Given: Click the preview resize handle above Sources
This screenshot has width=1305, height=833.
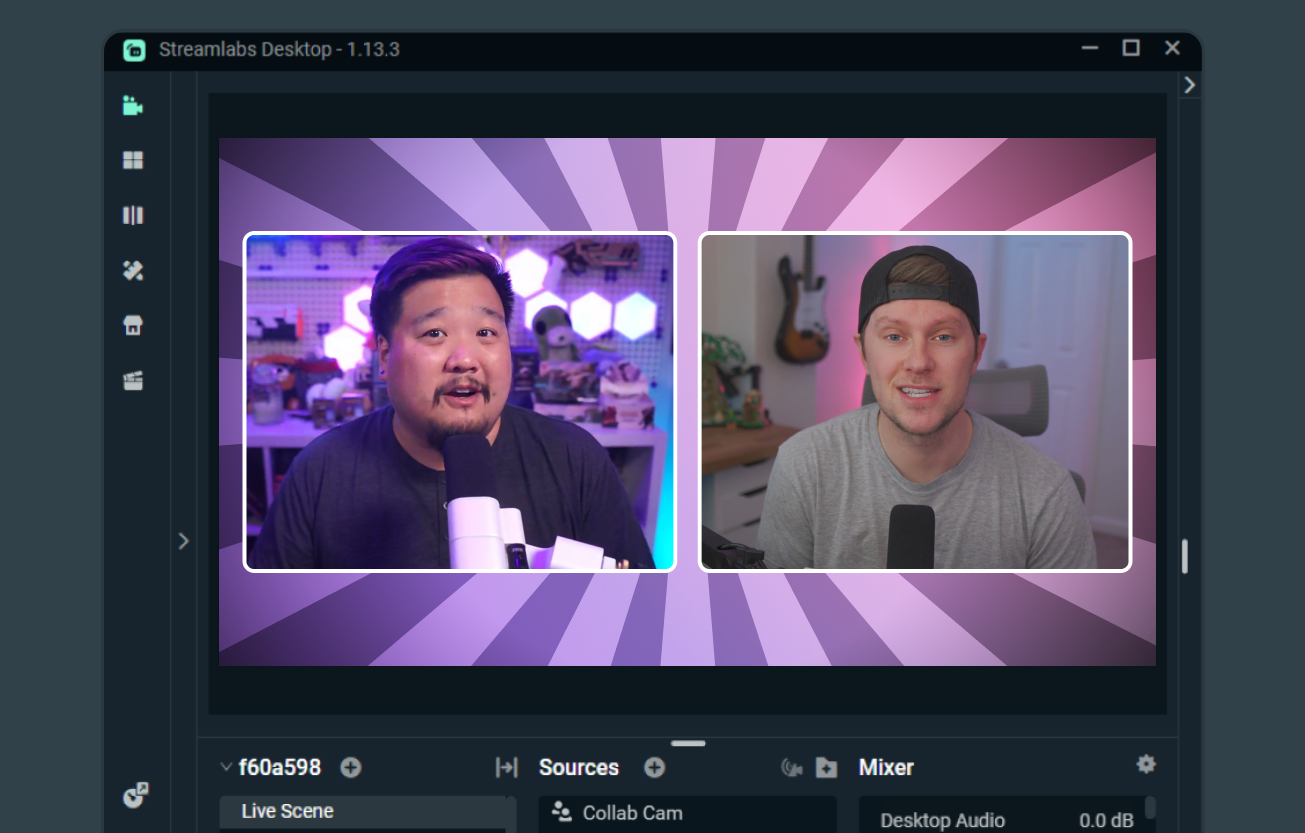Looking at the screenshot, I should 688,743.
